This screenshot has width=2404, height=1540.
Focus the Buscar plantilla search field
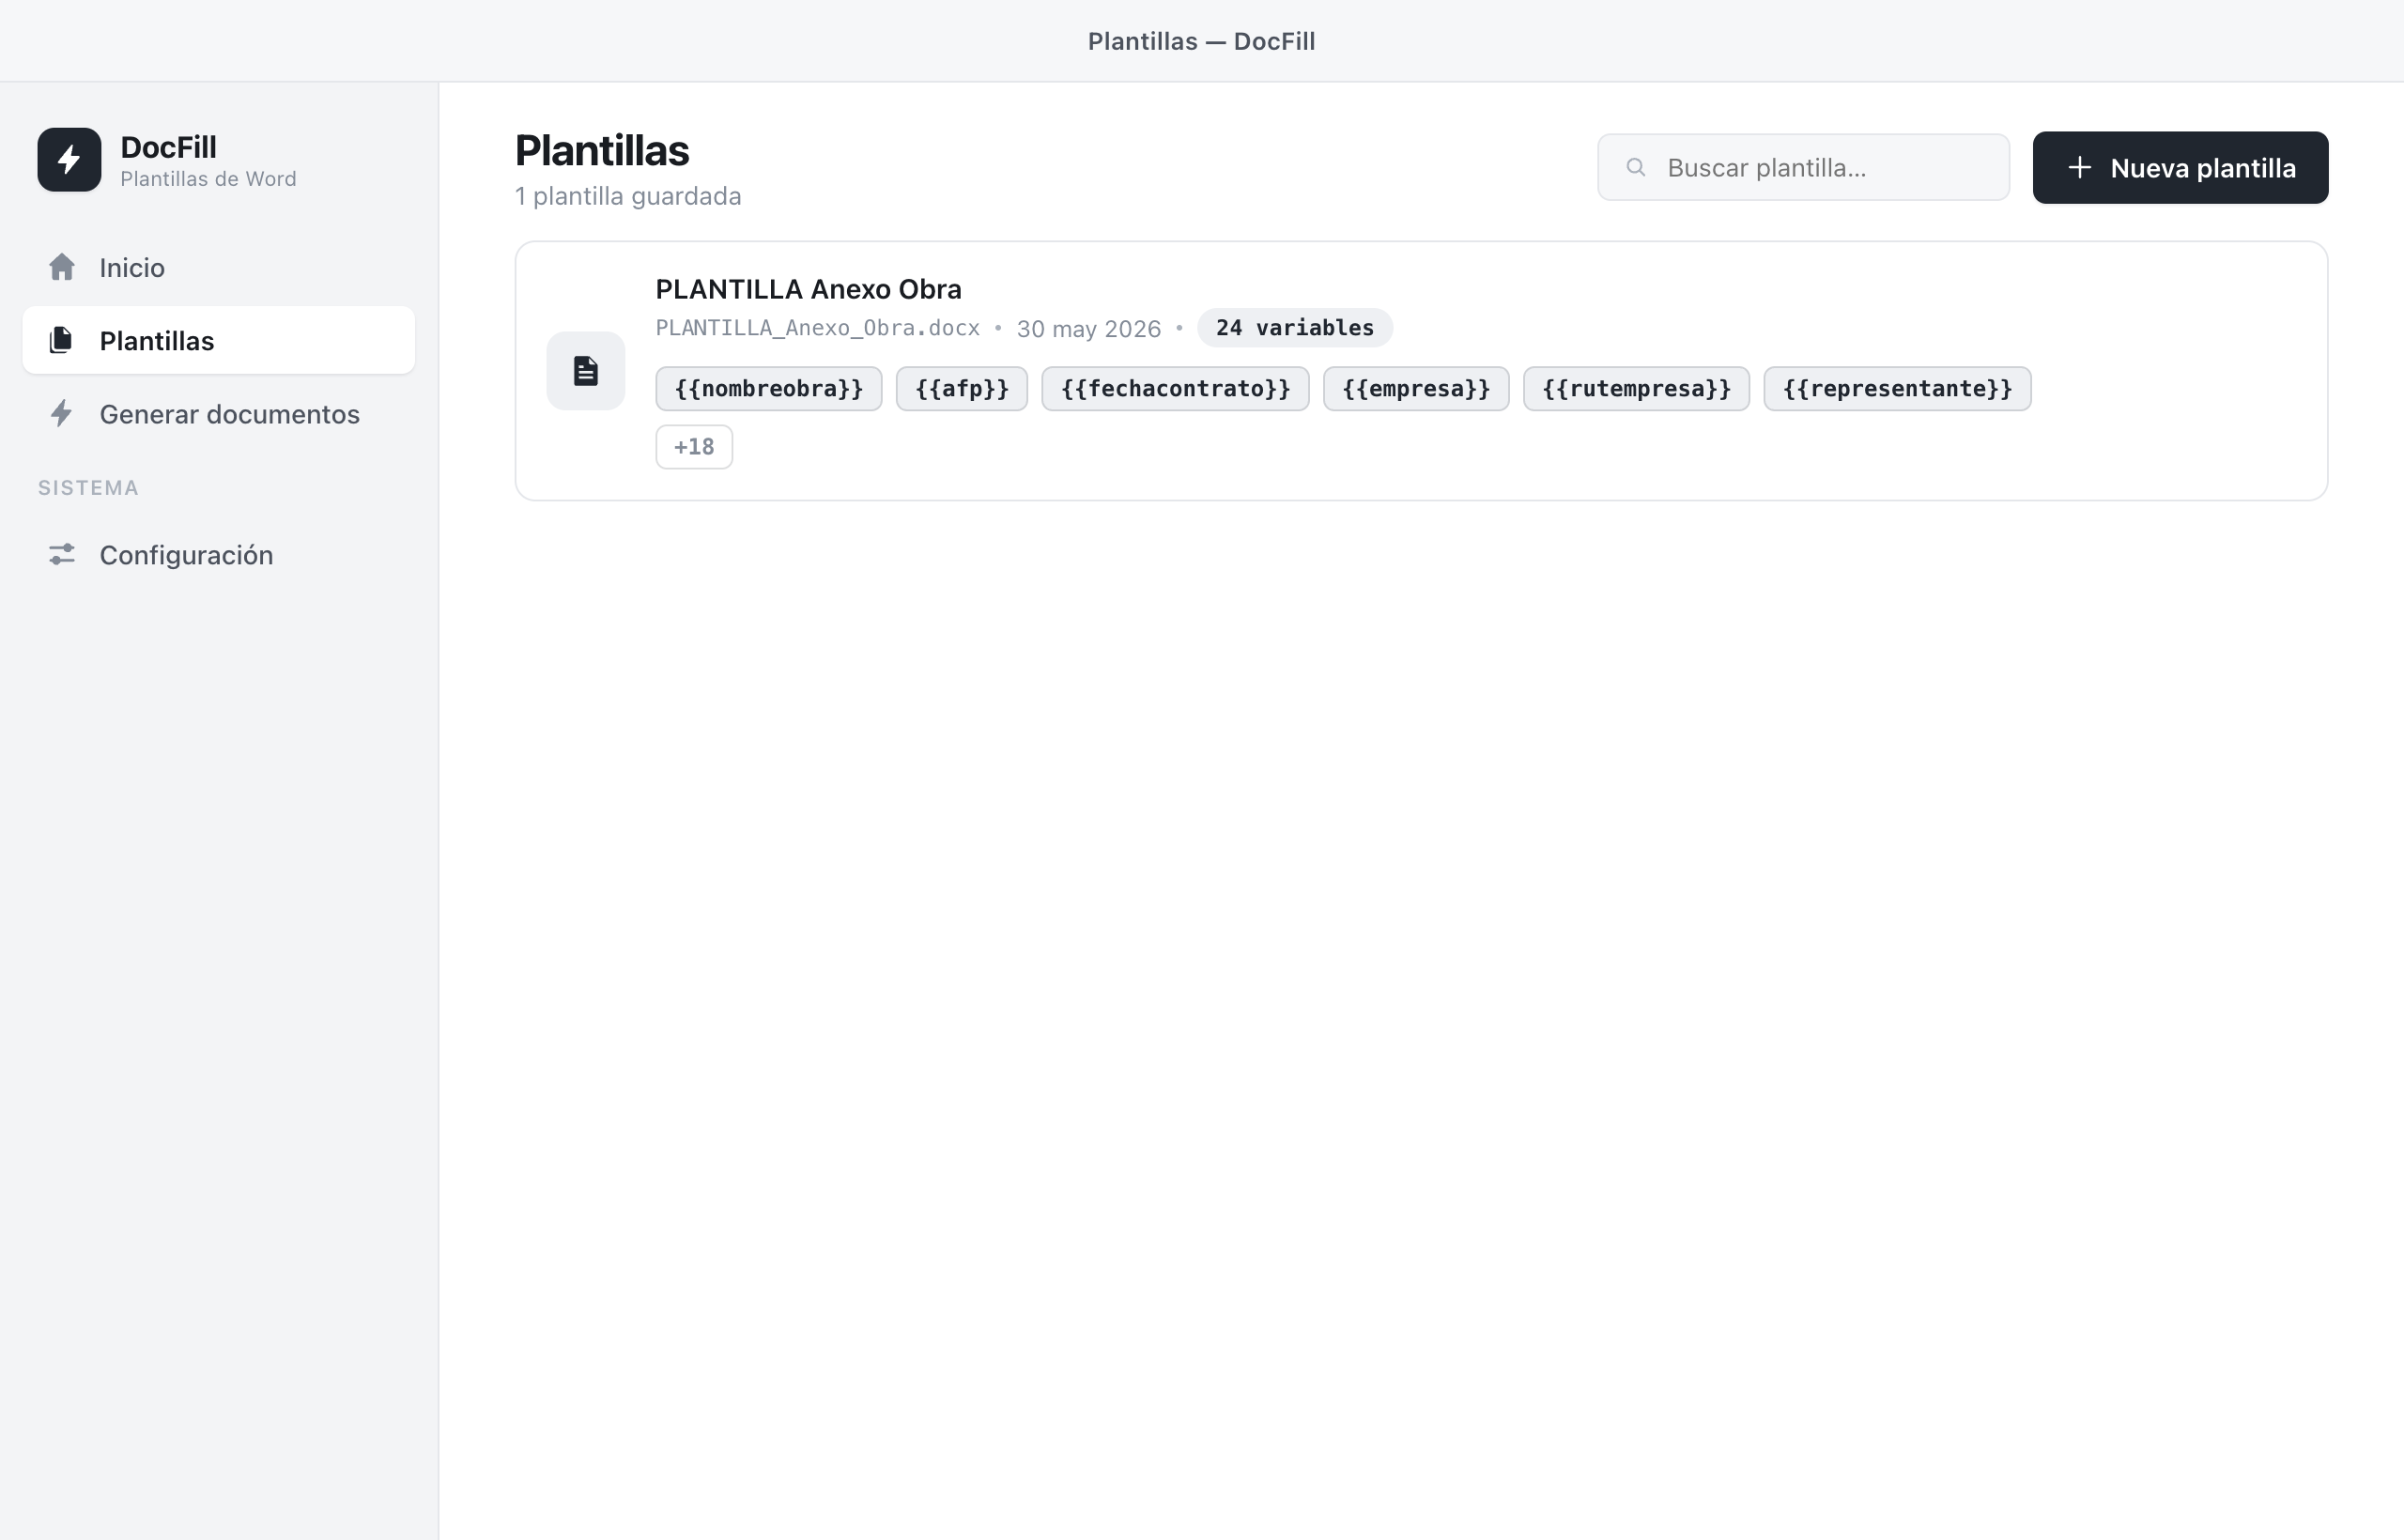[x=1803, y=167]
